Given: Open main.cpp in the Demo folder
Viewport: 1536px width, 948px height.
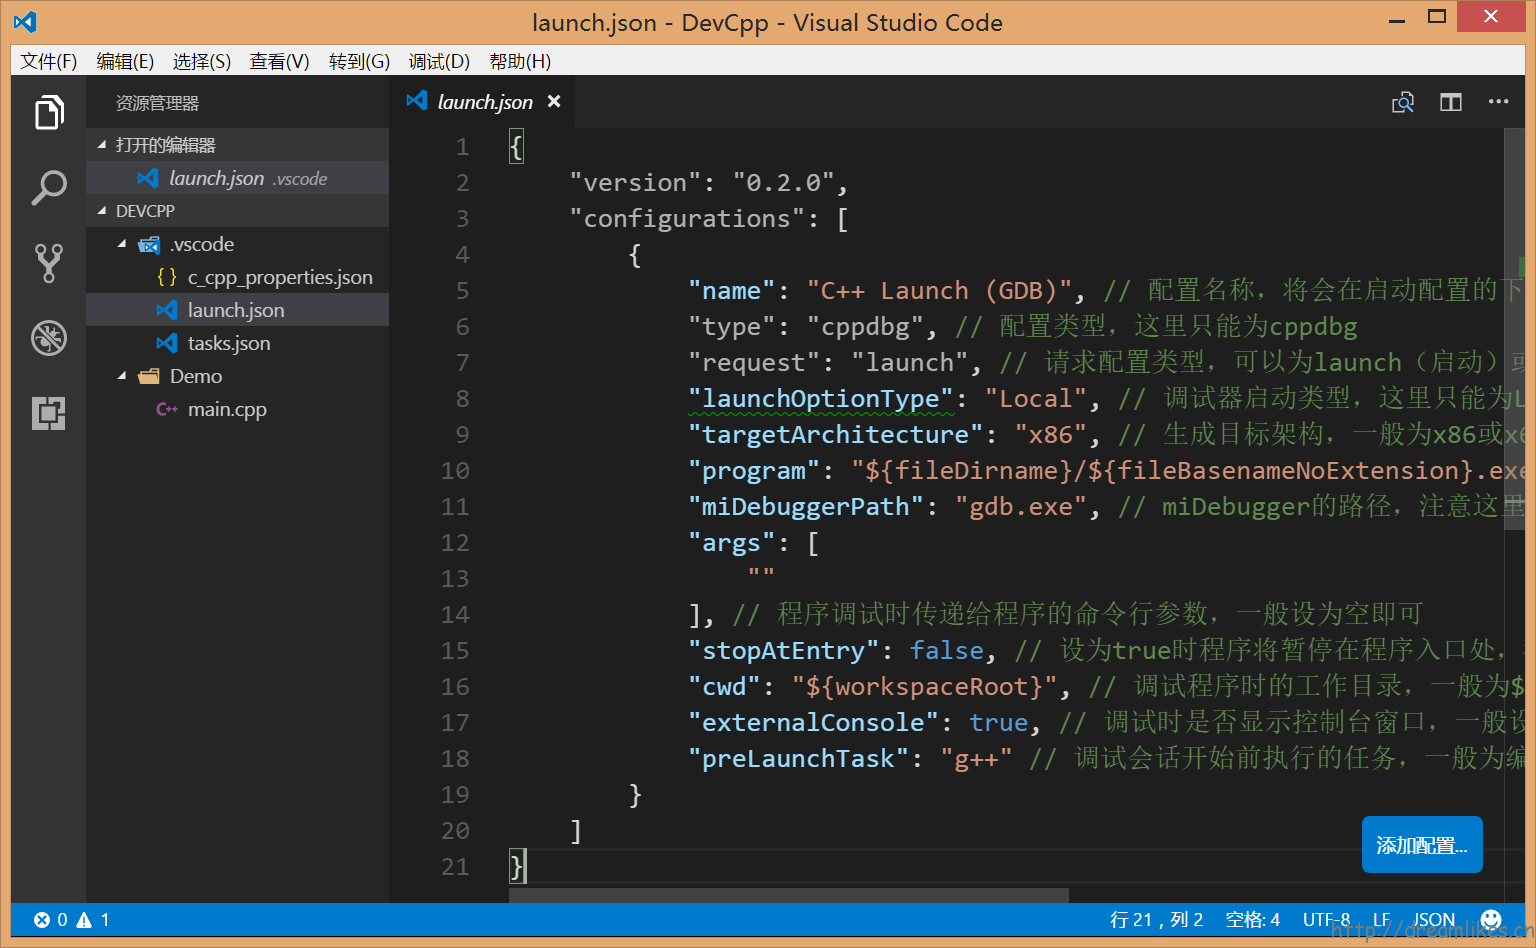Looking at the screenshot, I should coord(238,409).
